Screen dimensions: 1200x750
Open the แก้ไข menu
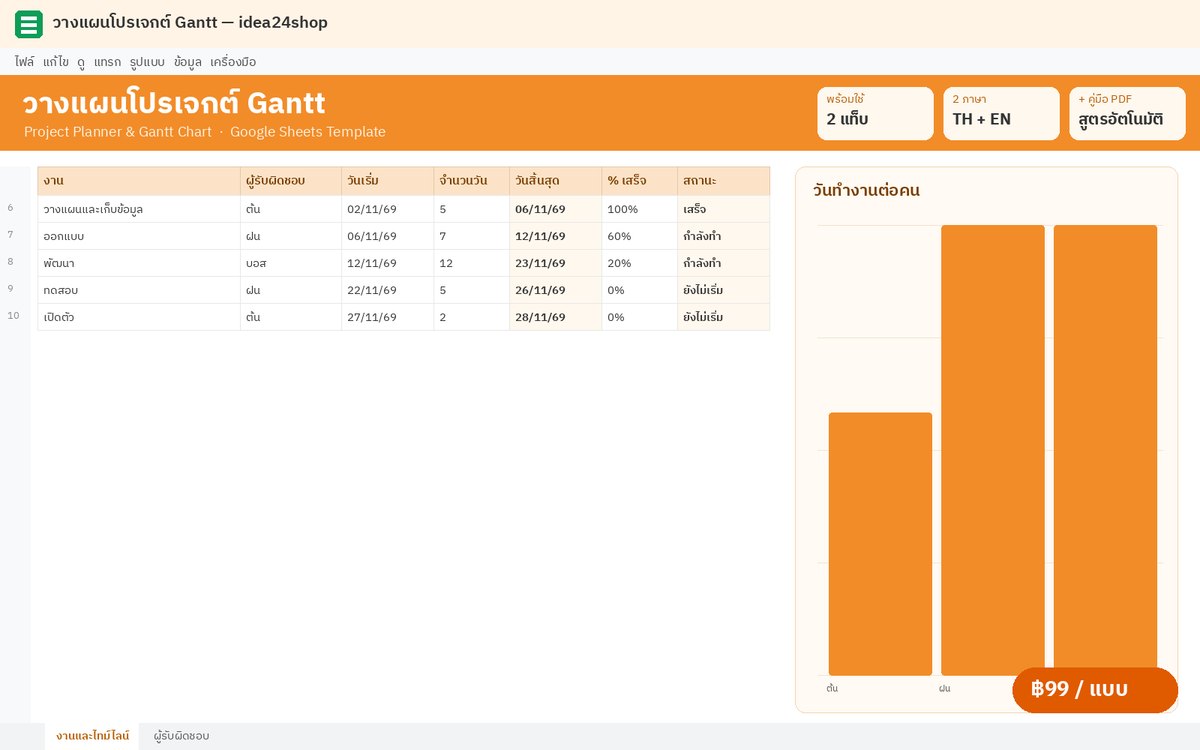(56, 62)
